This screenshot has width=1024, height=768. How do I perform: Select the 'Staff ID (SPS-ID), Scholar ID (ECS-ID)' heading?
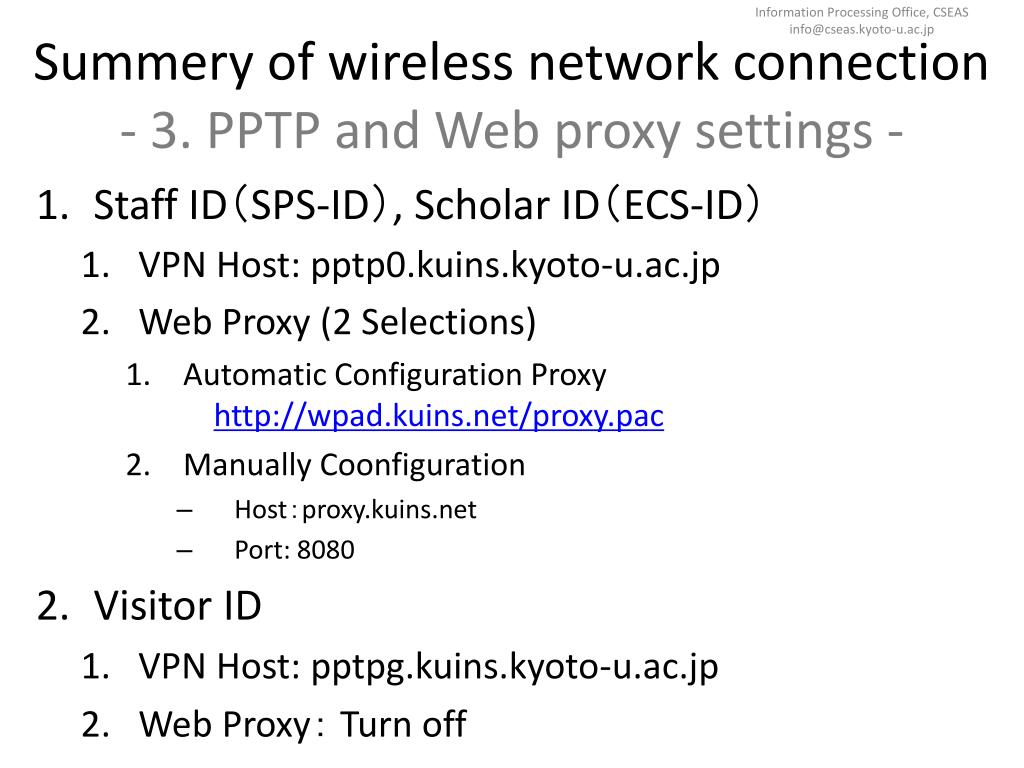(x=427, y=204)
